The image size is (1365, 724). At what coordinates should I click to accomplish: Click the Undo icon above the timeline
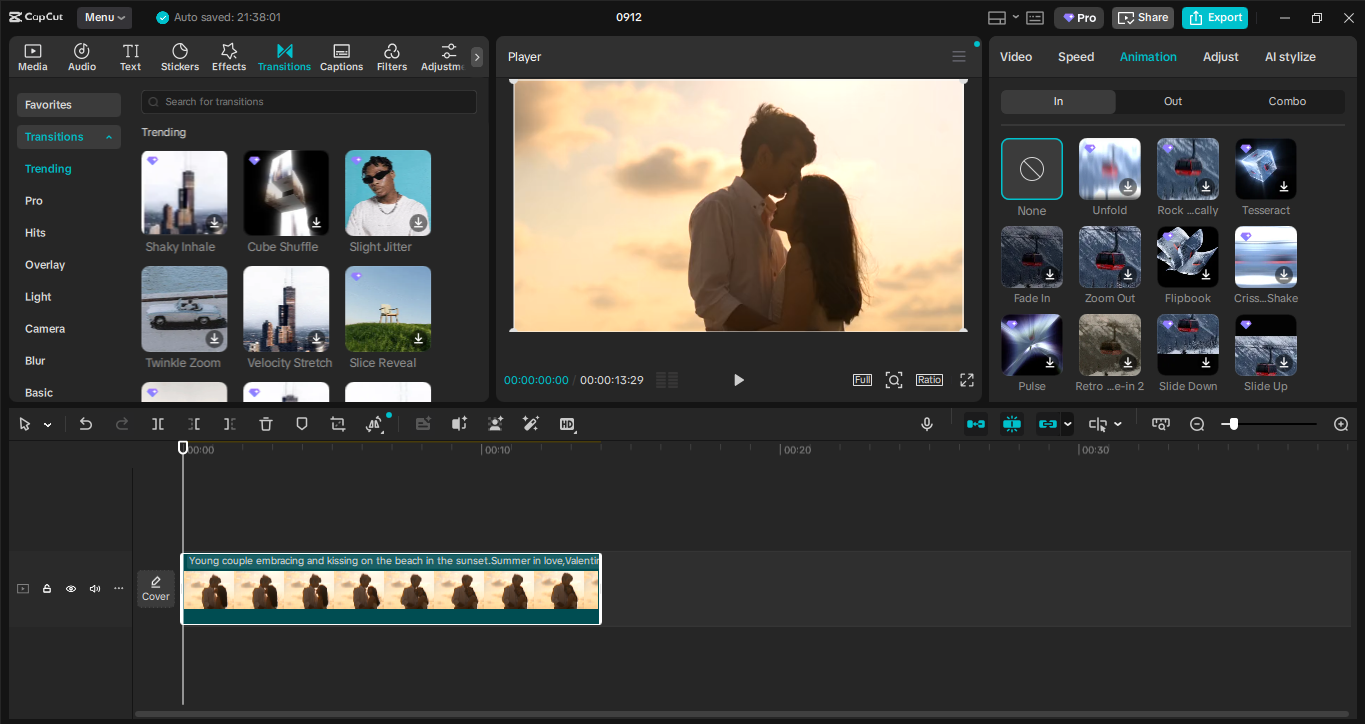[86, 424]
